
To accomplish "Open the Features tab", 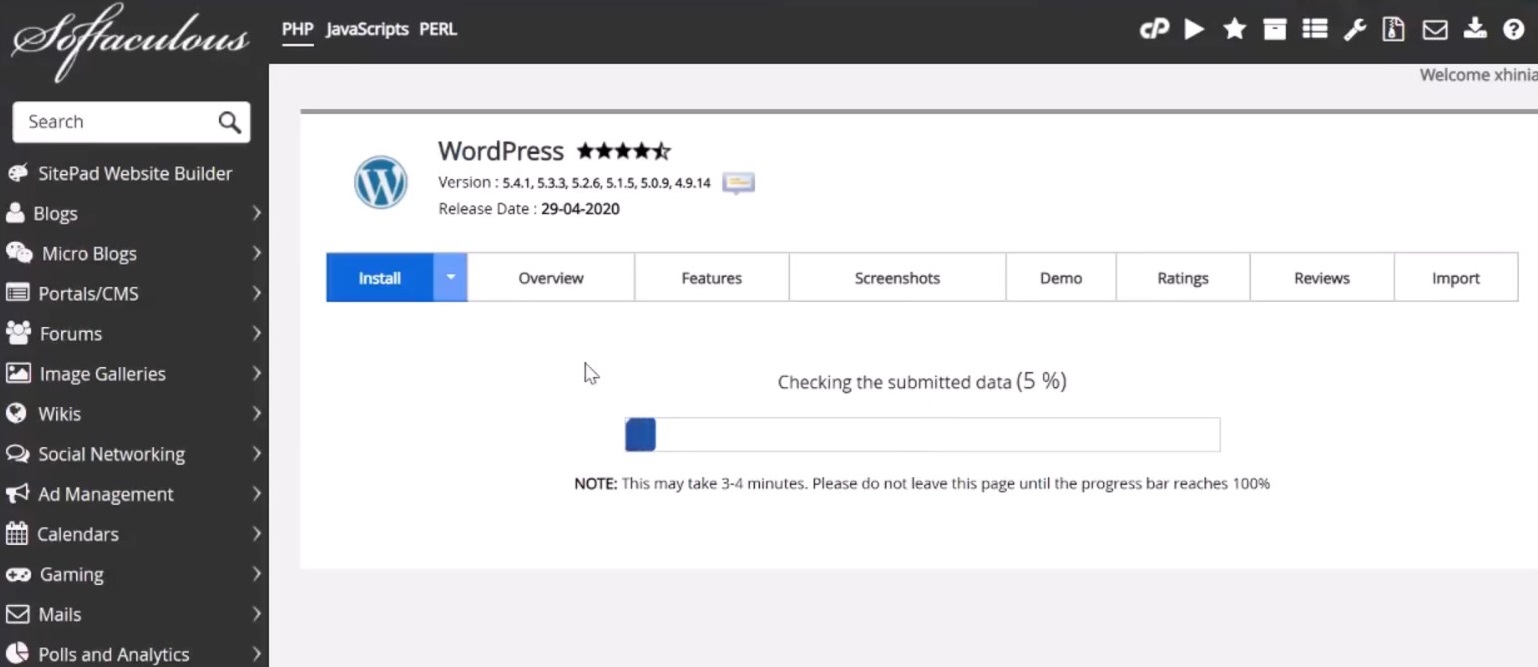I will [x=712, y=277].
